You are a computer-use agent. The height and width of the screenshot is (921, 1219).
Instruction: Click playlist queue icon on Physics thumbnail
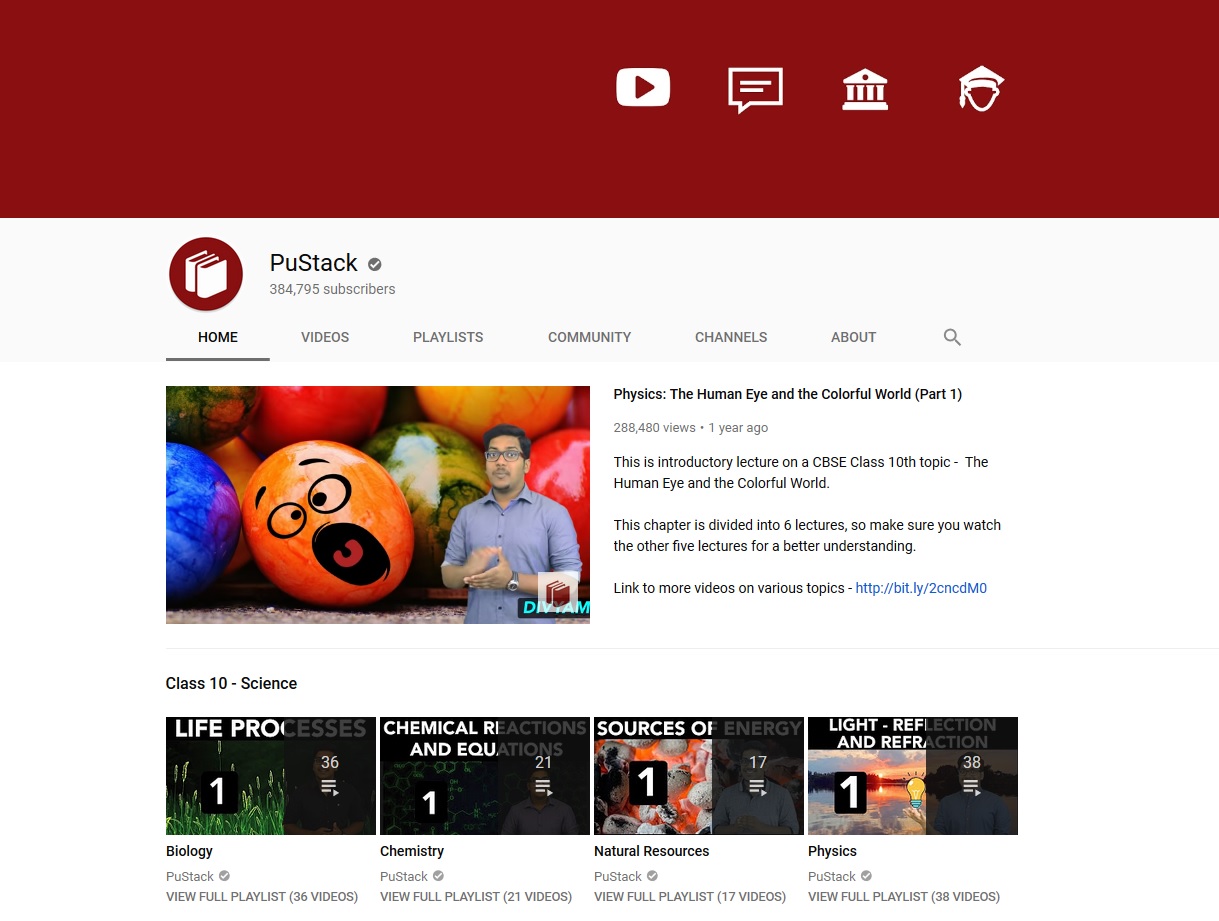click(x=971, y=787)
